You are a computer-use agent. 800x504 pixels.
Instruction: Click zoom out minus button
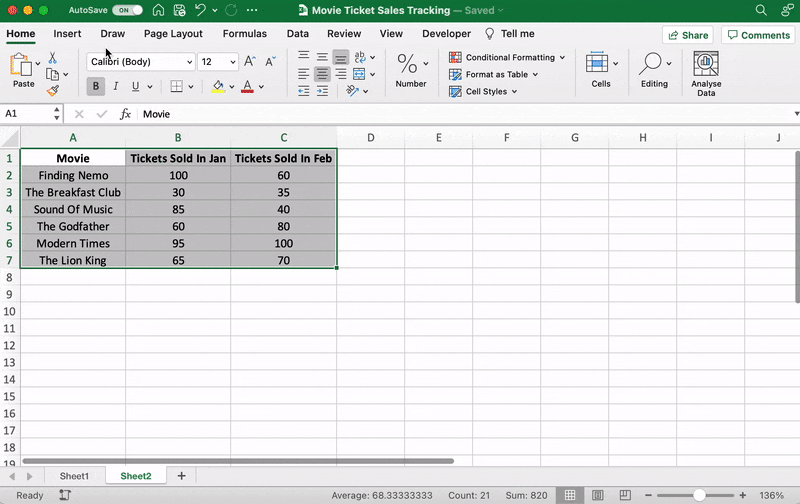pos(648,495)
